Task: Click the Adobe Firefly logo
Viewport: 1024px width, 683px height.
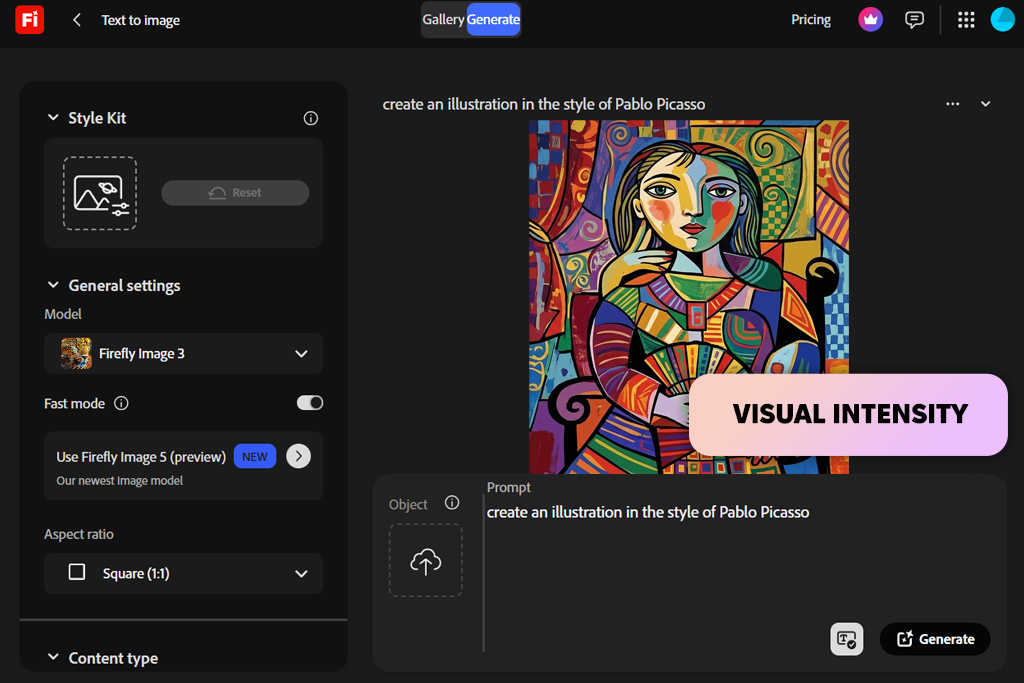Action: [29, 20]
